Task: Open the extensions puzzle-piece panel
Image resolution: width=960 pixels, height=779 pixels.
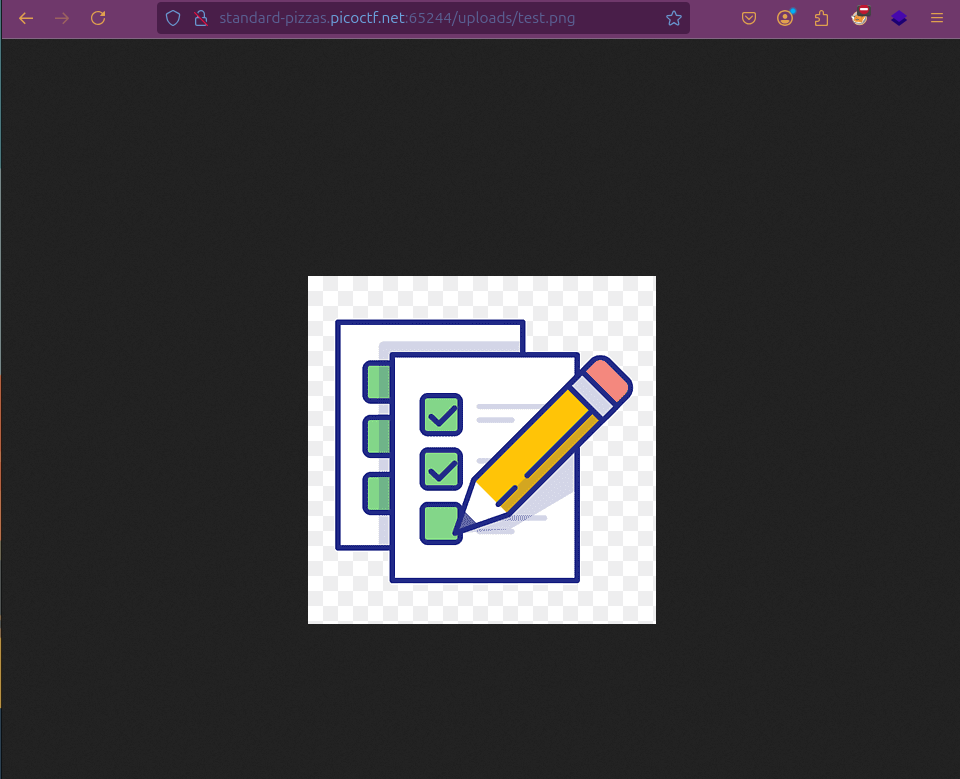Action: coord(822,18)
